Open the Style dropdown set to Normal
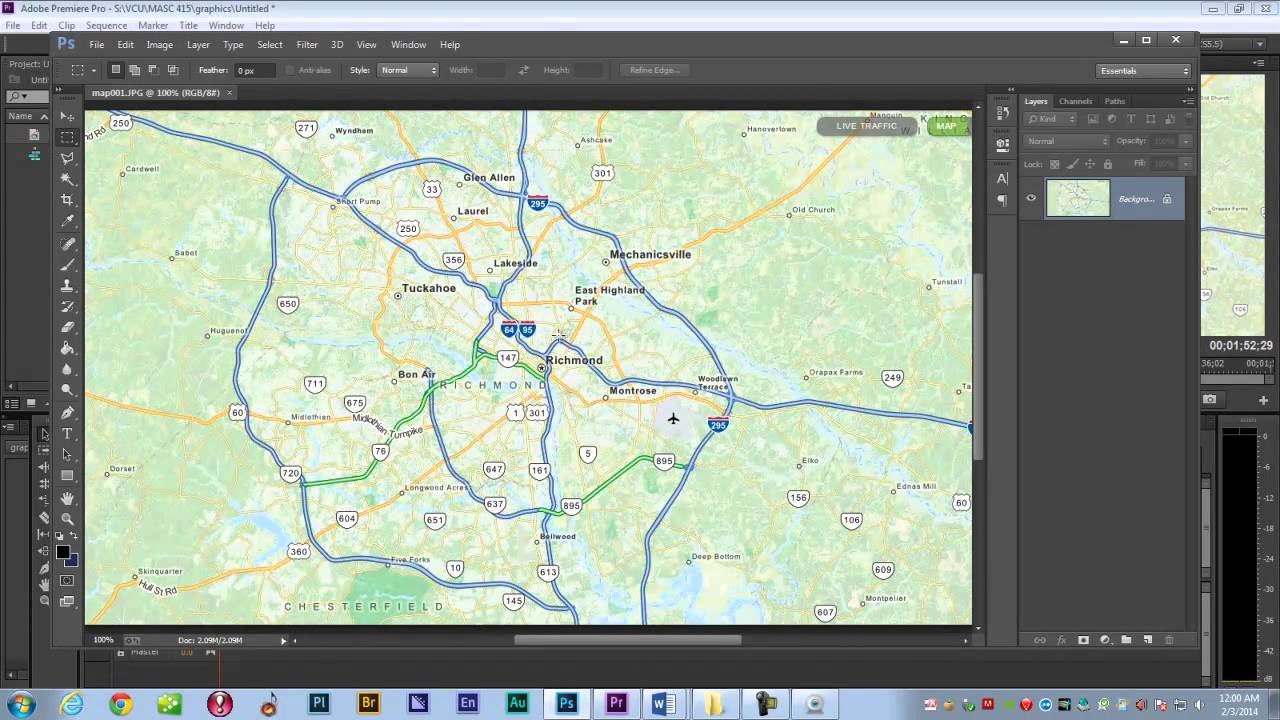 tap(408, 70)
